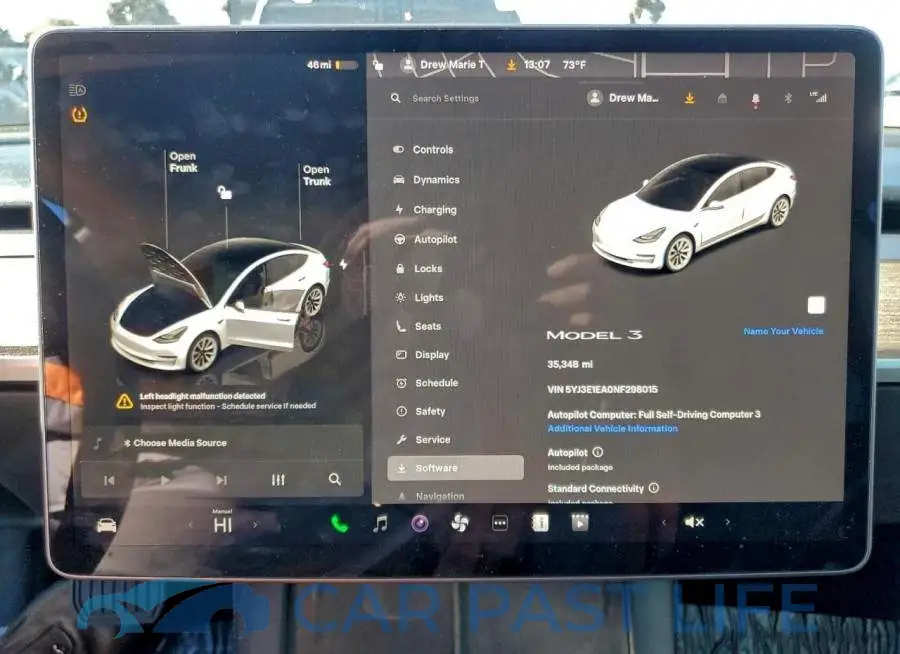Image resolution: width=900 pixels, height=654 pixels.
Task: Tap the LTE signal strength icon
Action: 818,97
